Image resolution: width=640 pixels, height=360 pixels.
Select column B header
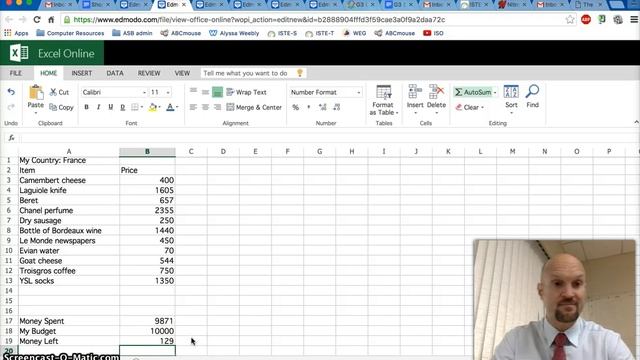147,151
